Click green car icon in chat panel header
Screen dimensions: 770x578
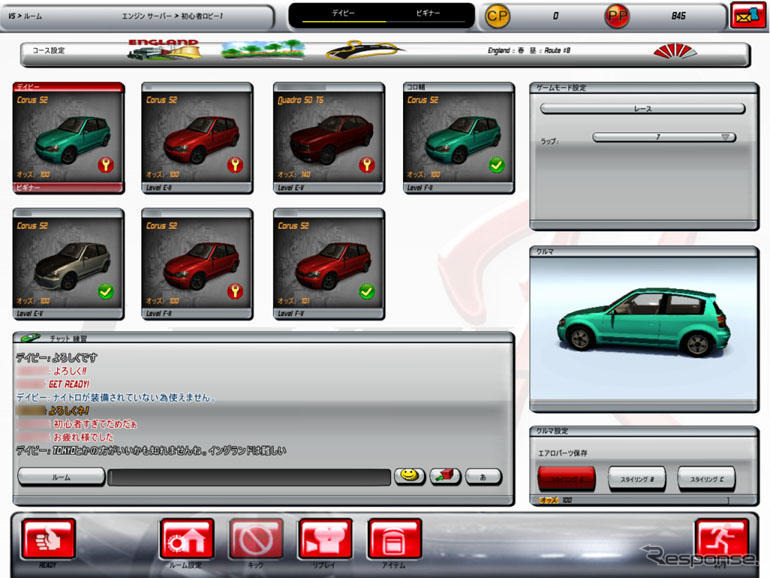tap(30, 338)
